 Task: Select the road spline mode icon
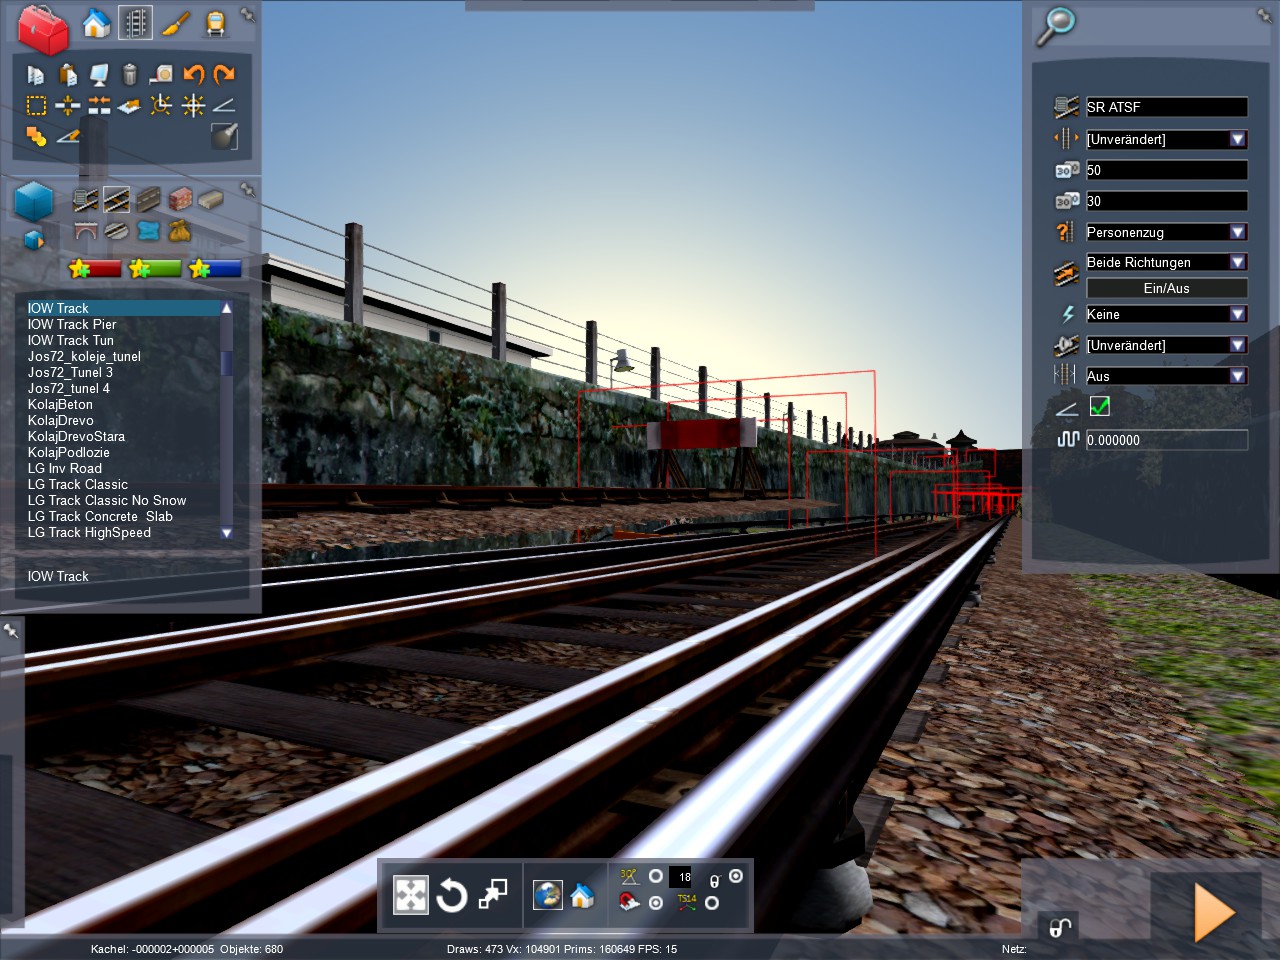tap(149, 200)
